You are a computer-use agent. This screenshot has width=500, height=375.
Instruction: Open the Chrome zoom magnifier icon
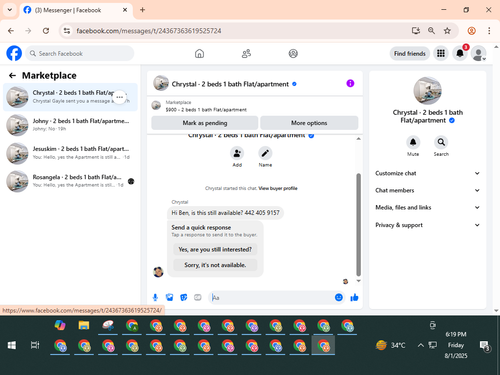click(431, 31)
